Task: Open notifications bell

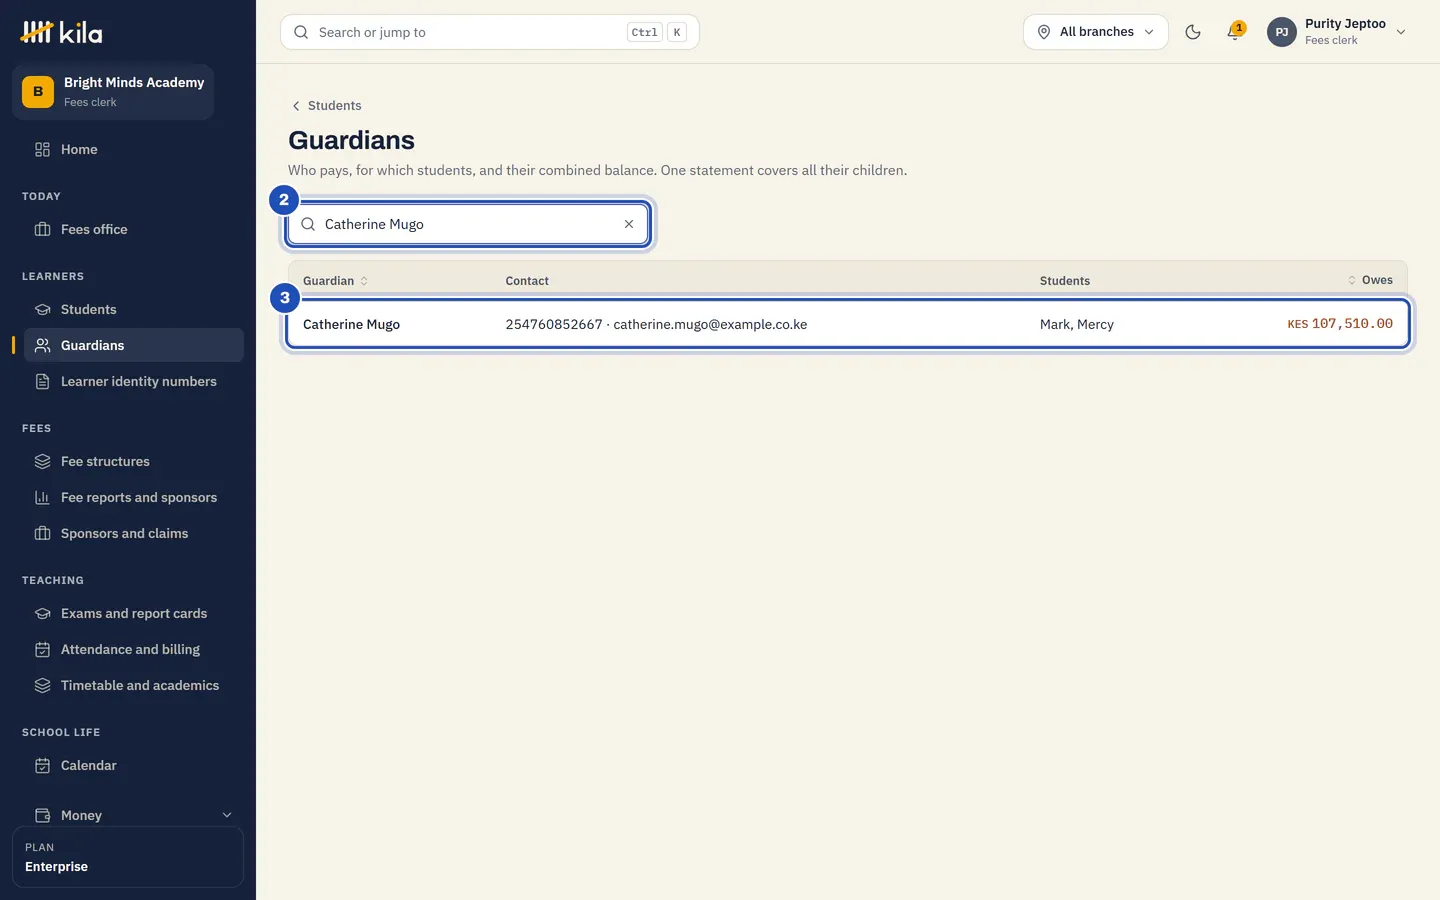Action: pyautogui.click(x=1235, y=32)
